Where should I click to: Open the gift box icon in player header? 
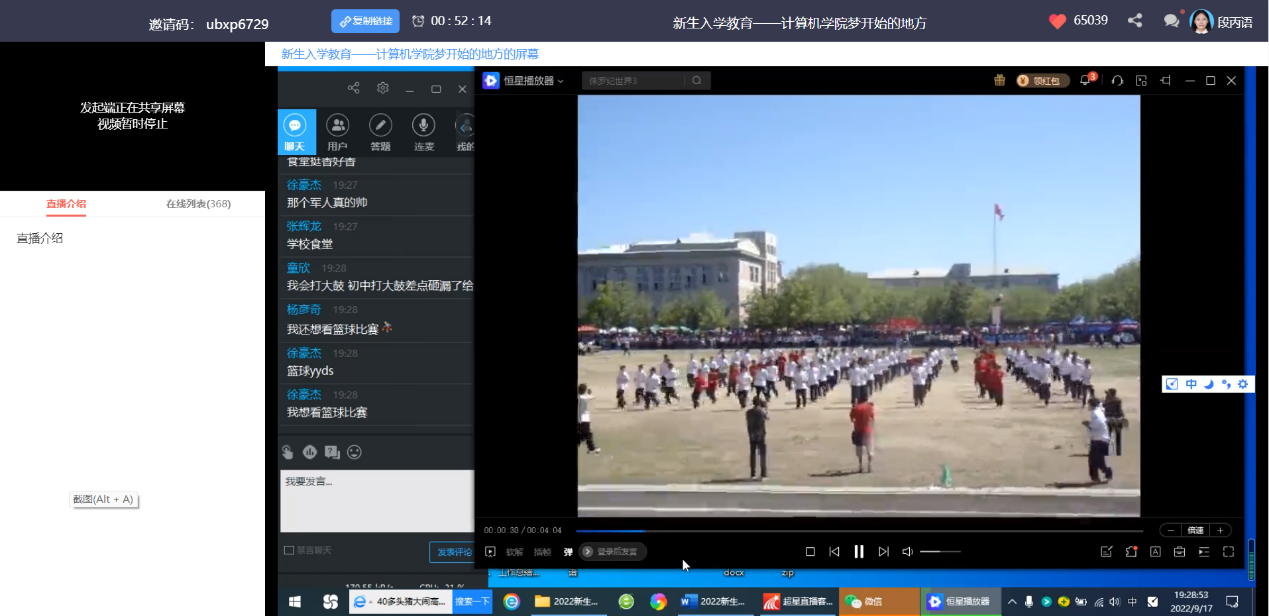pos(999,81)
